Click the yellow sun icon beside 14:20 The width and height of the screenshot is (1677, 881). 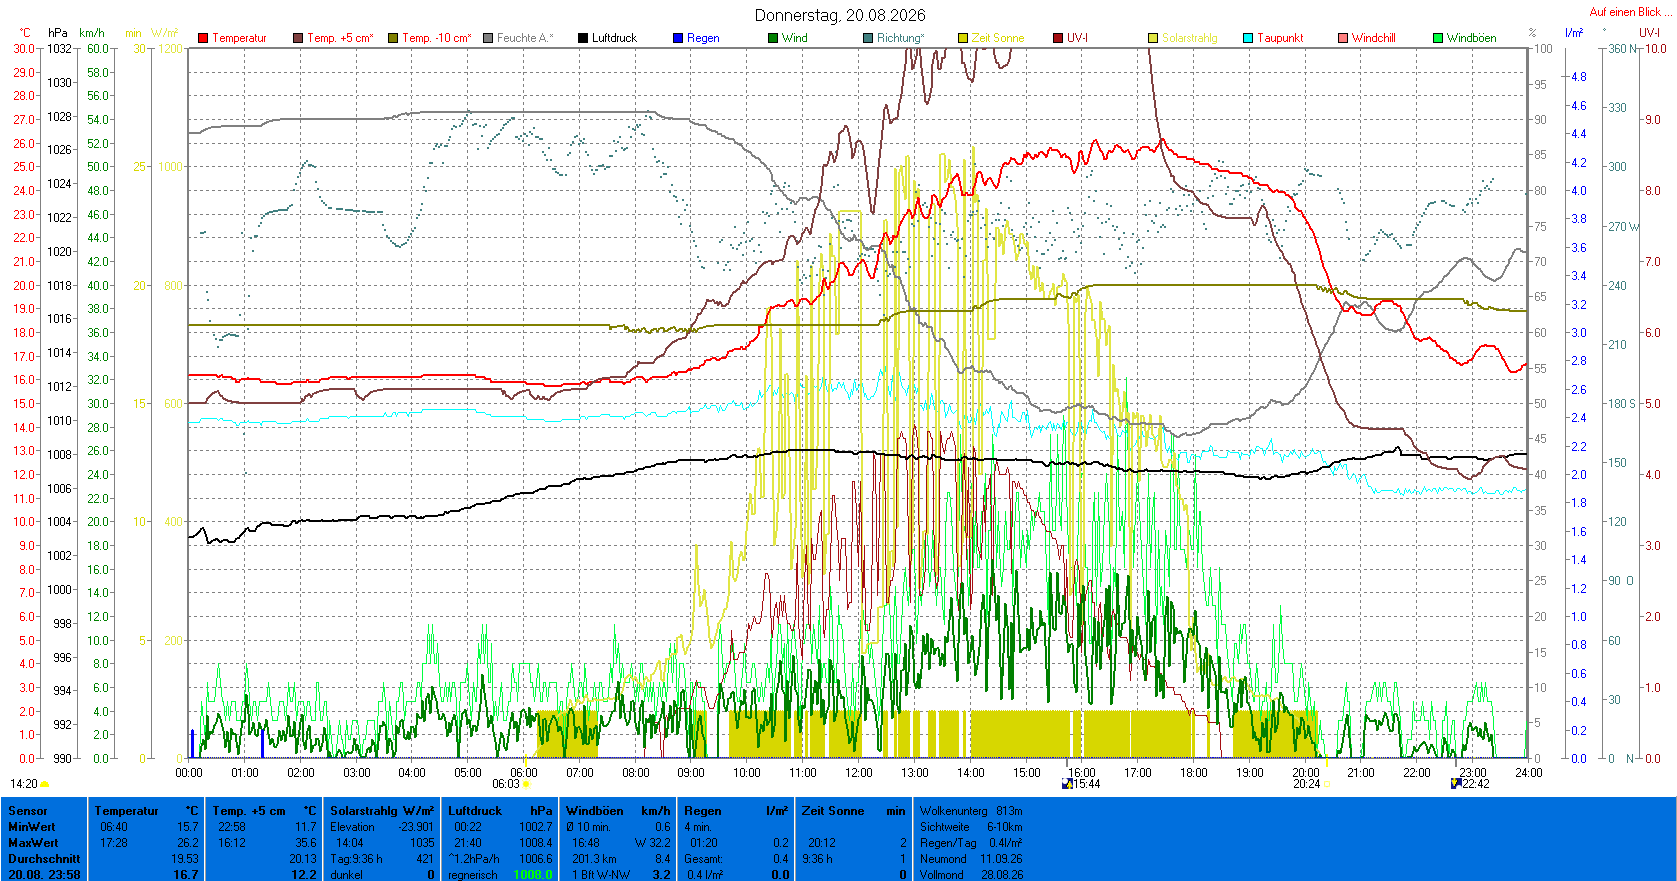[45, 785]
